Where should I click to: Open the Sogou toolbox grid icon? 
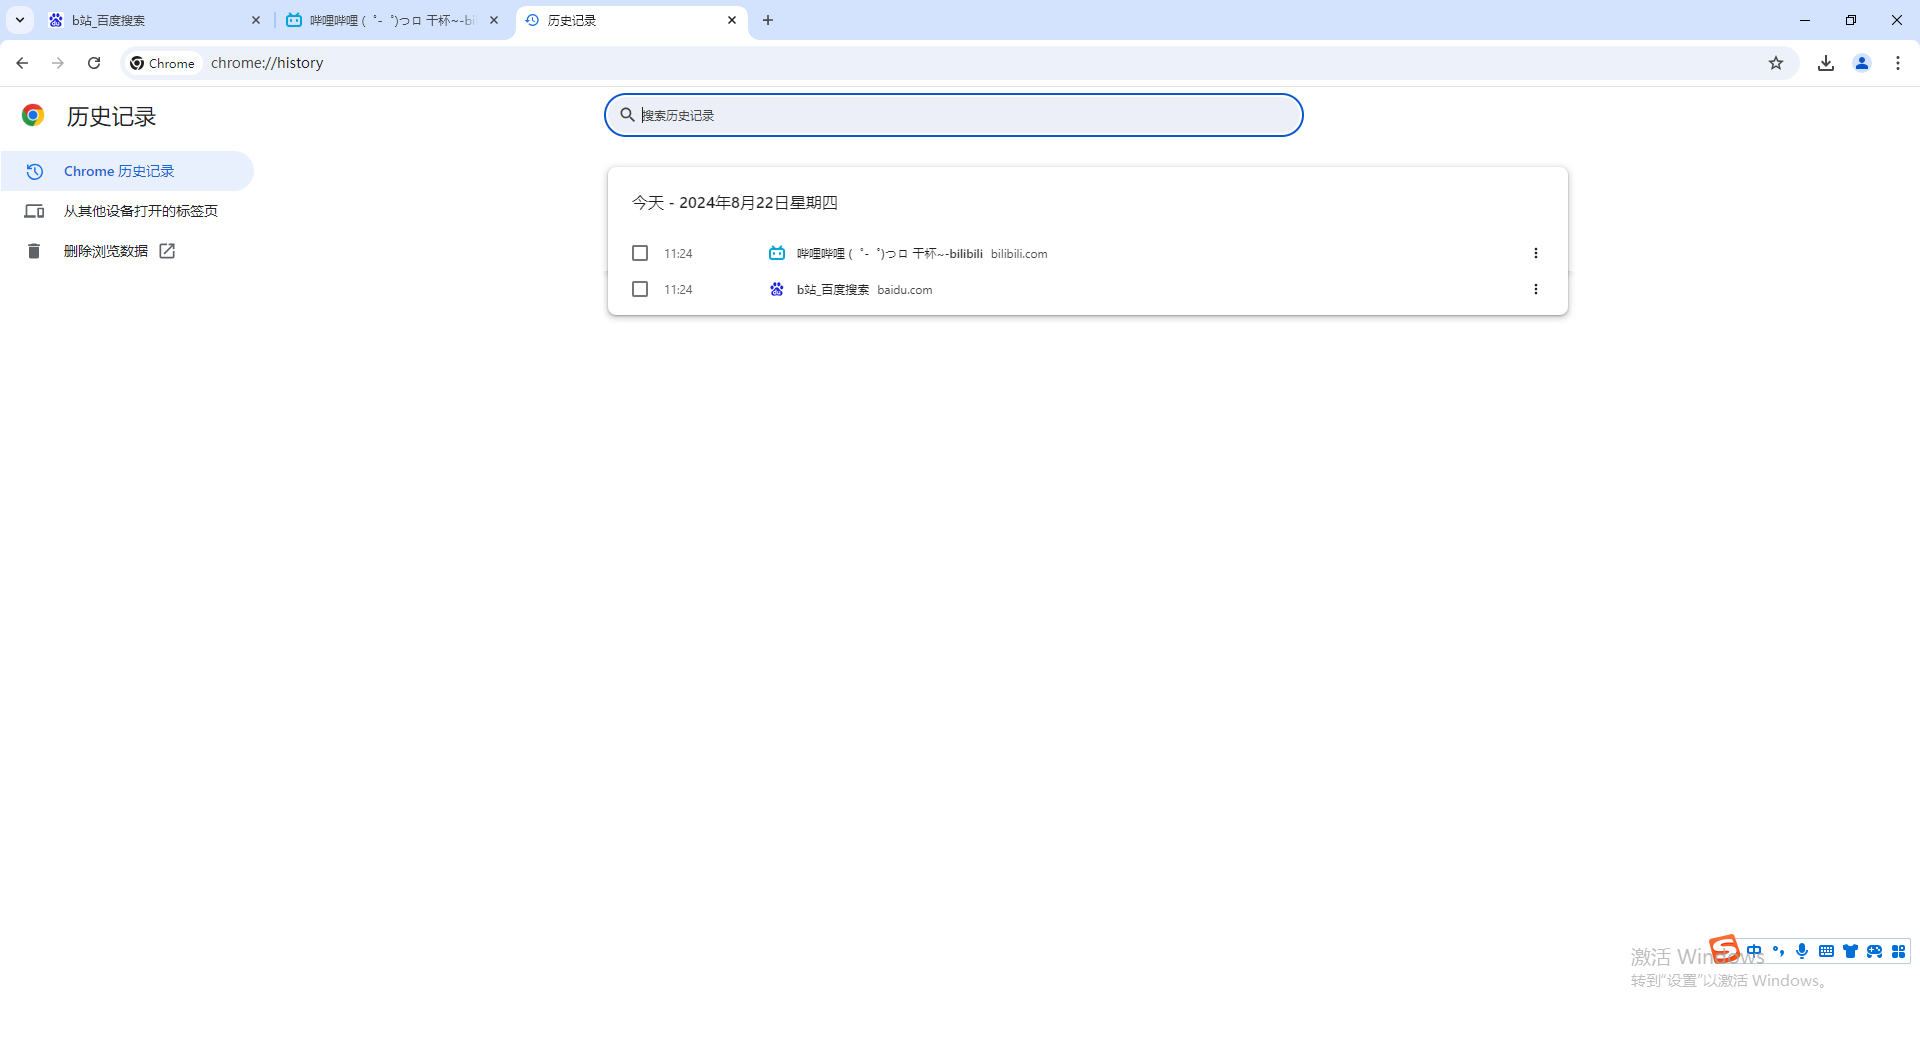pyautogui.click(x=1898, y=951)
